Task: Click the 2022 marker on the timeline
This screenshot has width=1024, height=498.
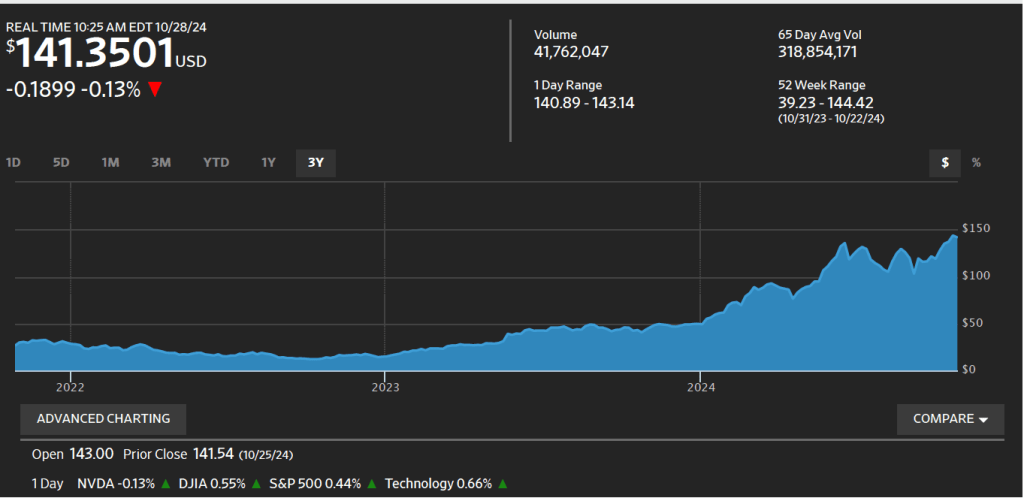Action: (x=70, y=385)
